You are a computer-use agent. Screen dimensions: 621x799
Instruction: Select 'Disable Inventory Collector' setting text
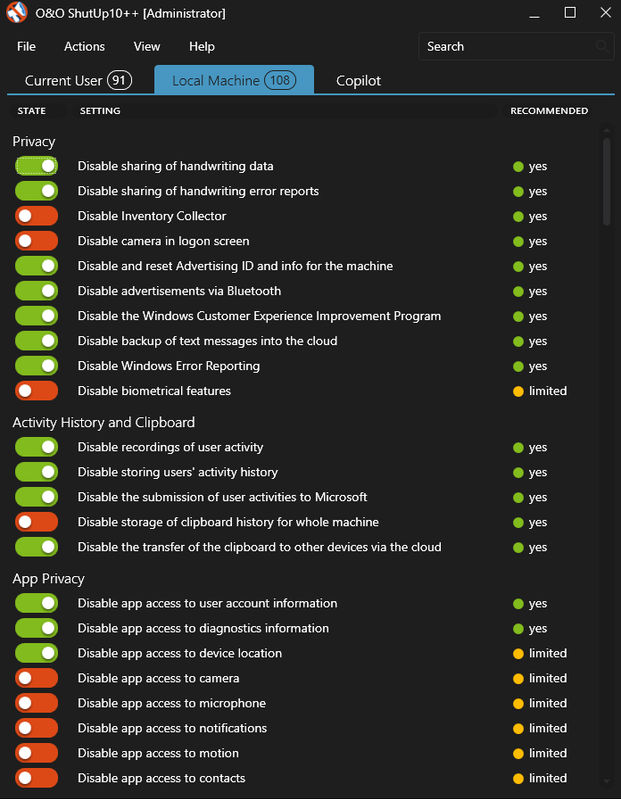152,216
